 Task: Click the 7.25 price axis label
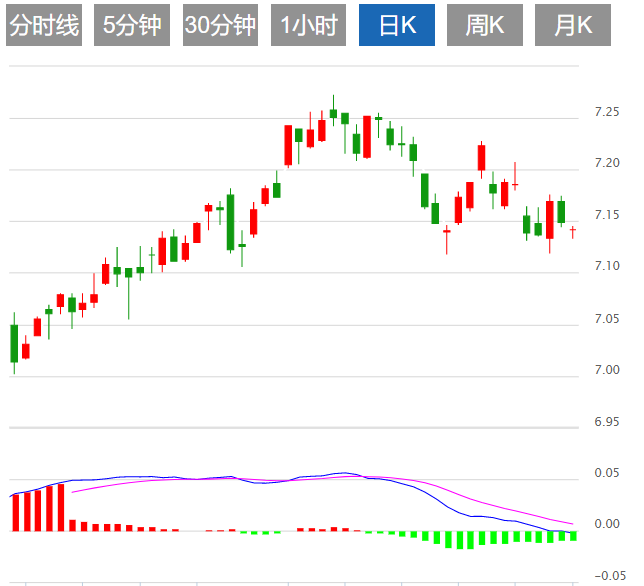tap(607, 112)
